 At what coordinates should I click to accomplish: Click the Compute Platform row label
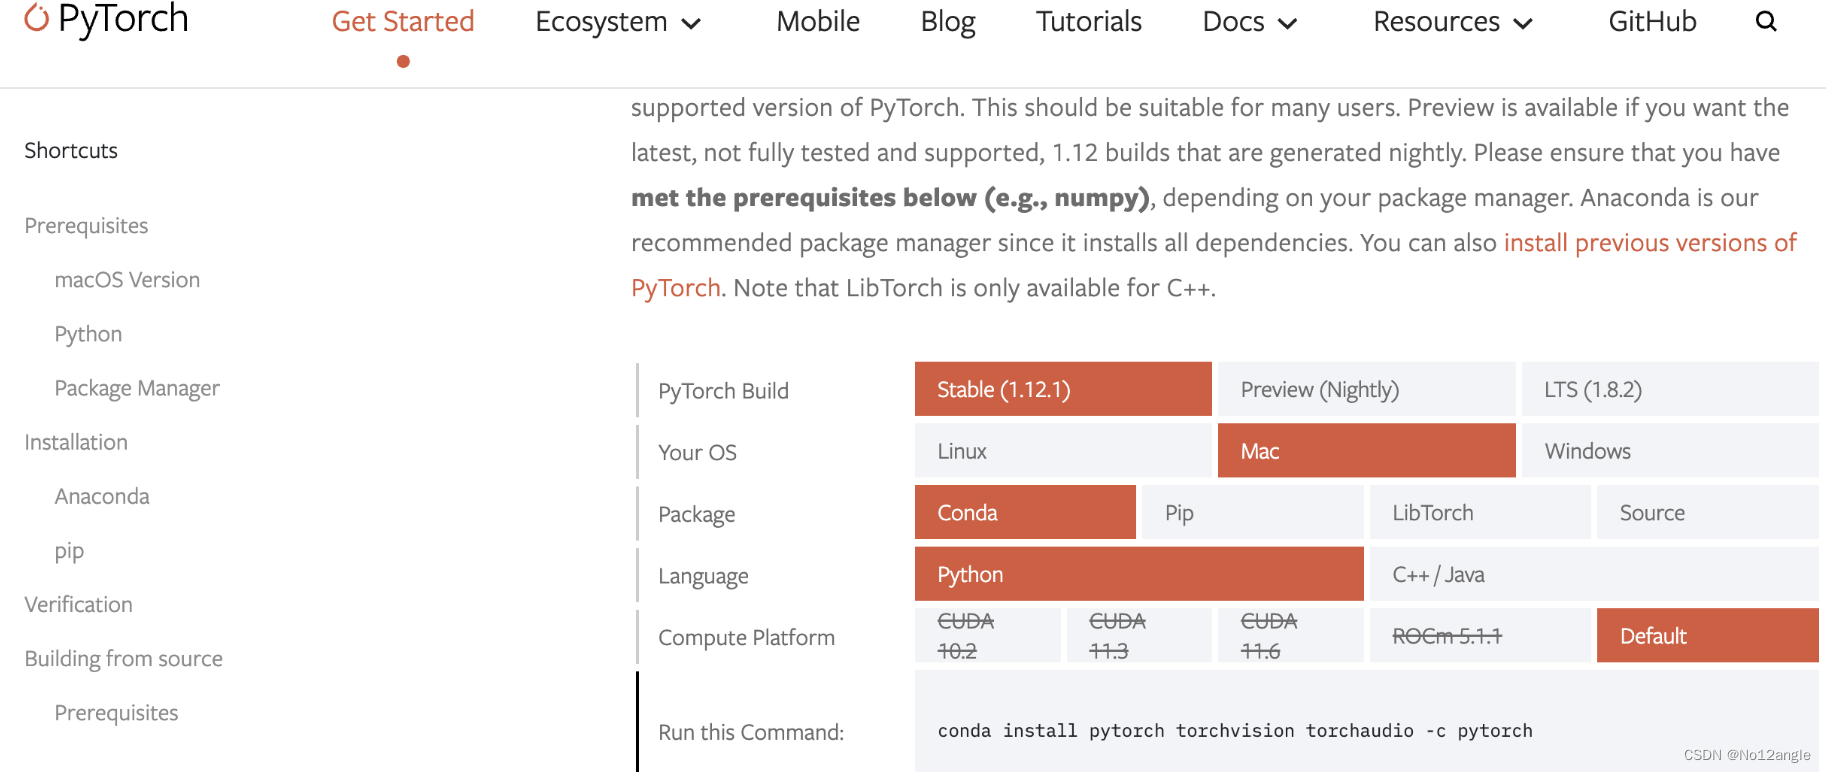(746, 638)
